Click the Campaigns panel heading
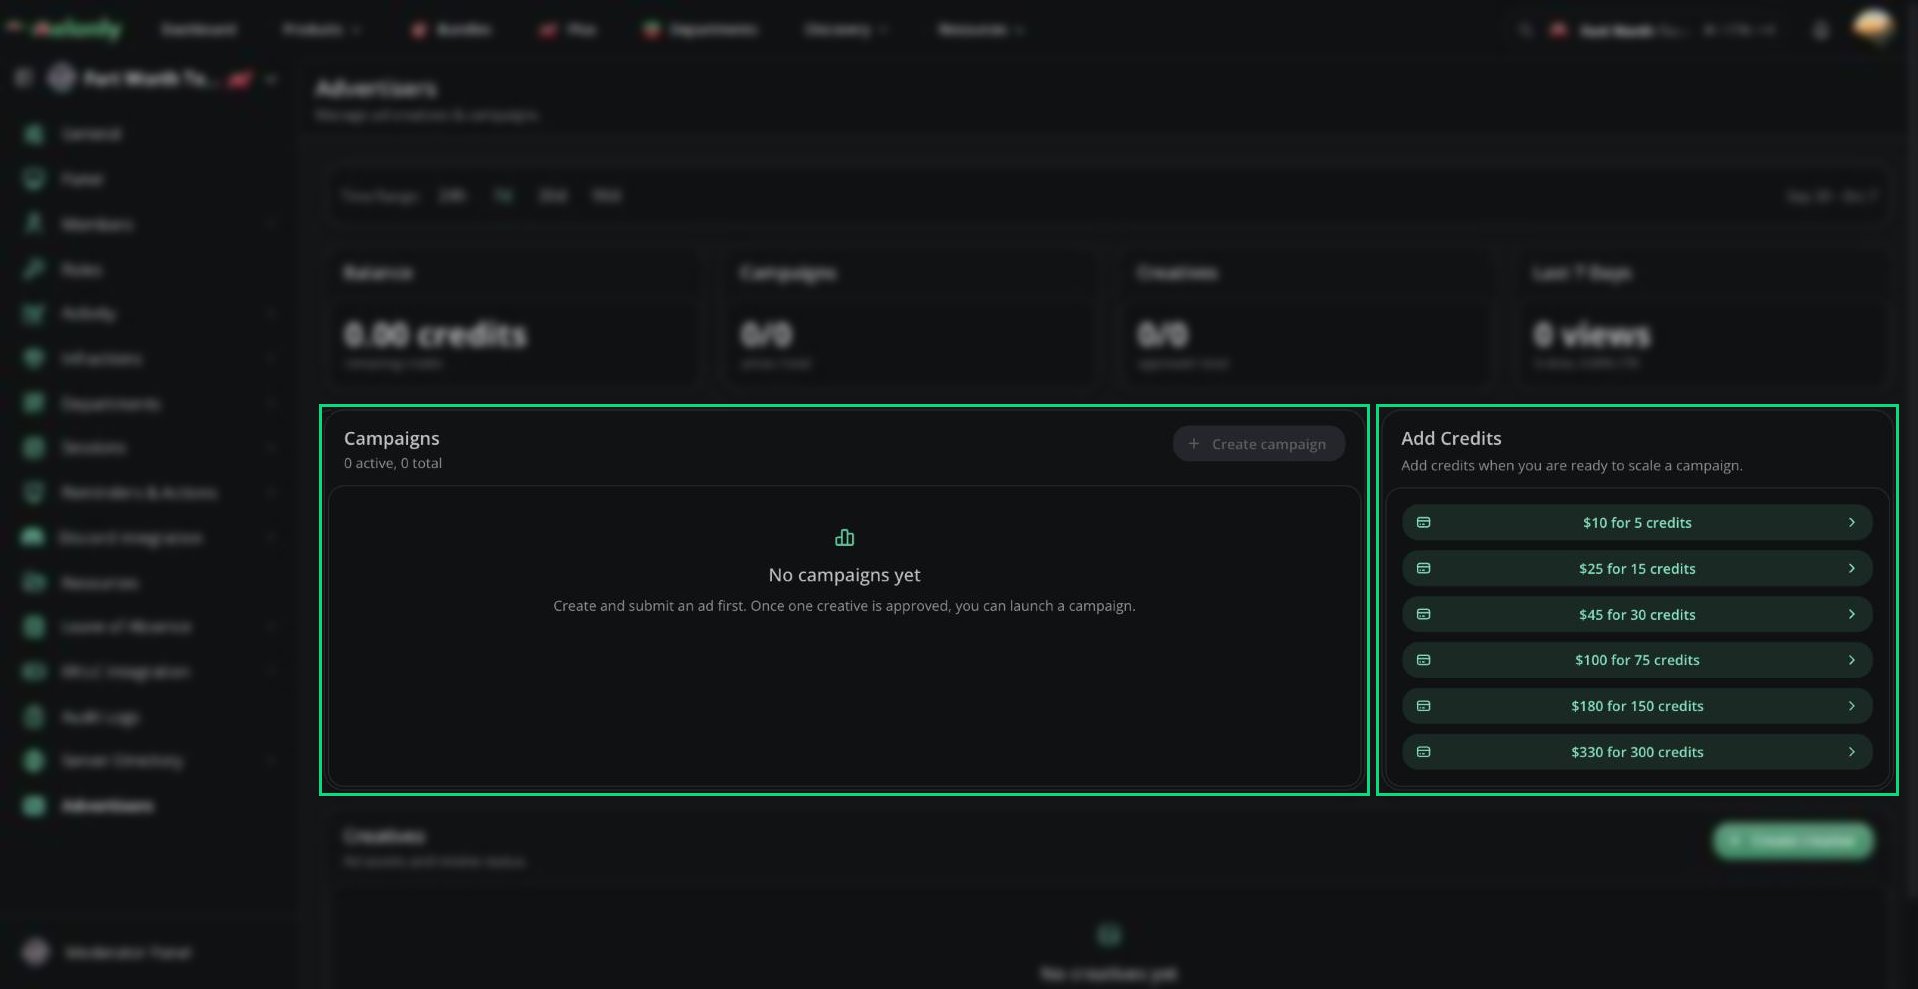Image resolution: width=1918 pixels, height=989 pixels. (392, 439)
